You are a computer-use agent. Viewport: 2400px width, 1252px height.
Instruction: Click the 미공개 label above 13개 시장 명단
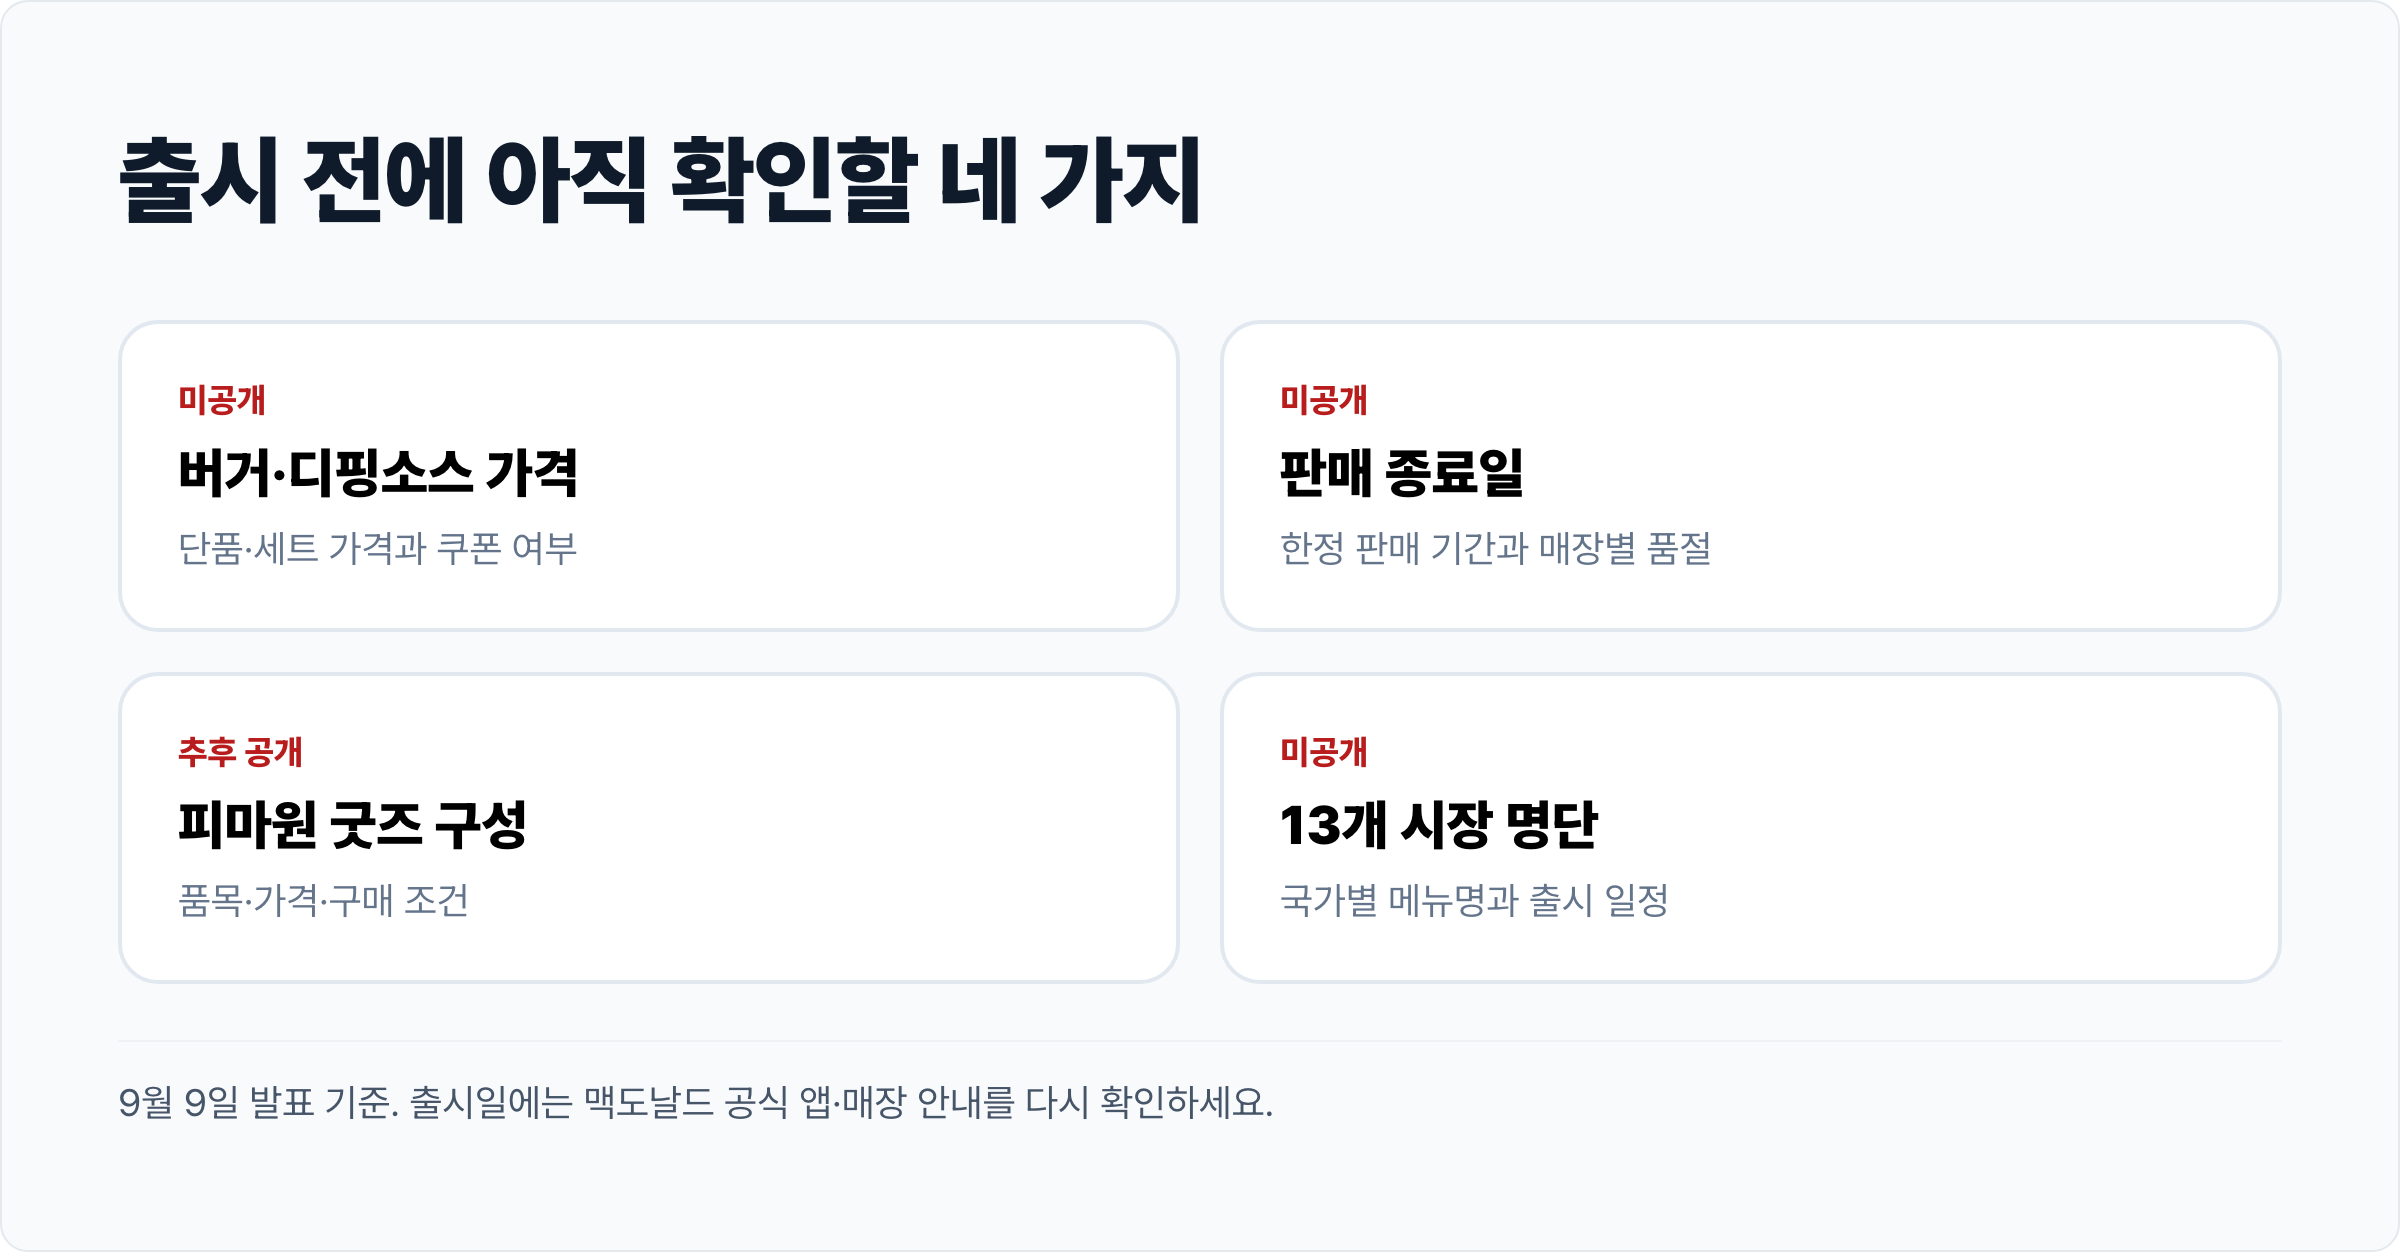pyautogui.click(x=1324, y=752)
